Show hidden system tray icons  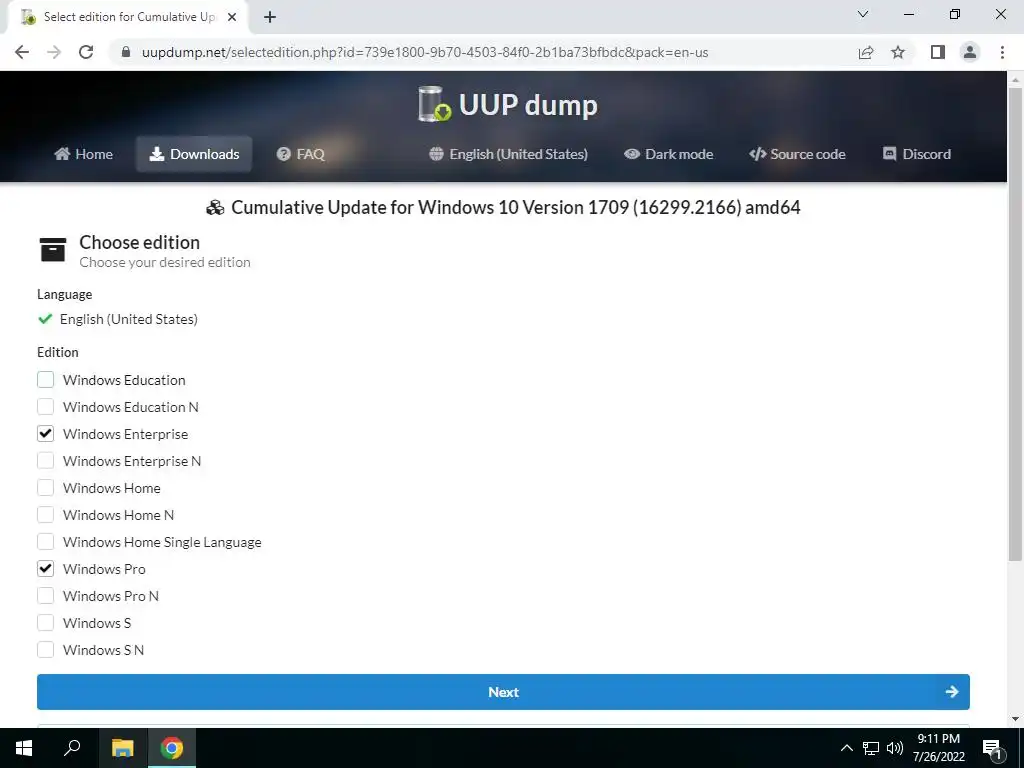coord(846,748)
